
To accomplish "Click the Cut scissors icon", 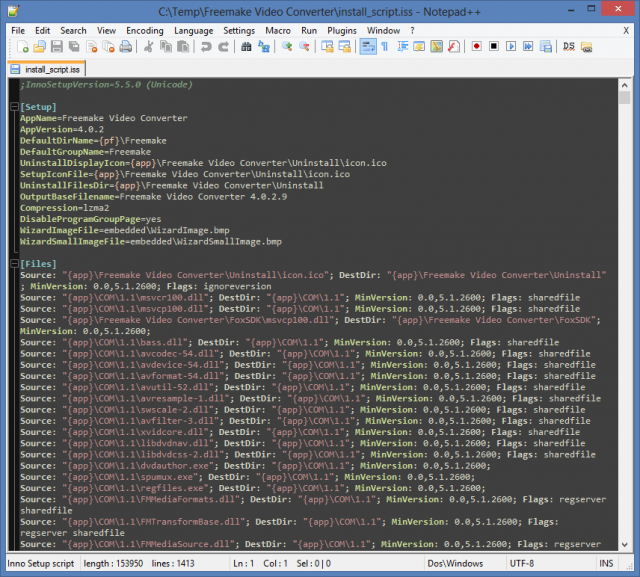I will pos(149,46).
